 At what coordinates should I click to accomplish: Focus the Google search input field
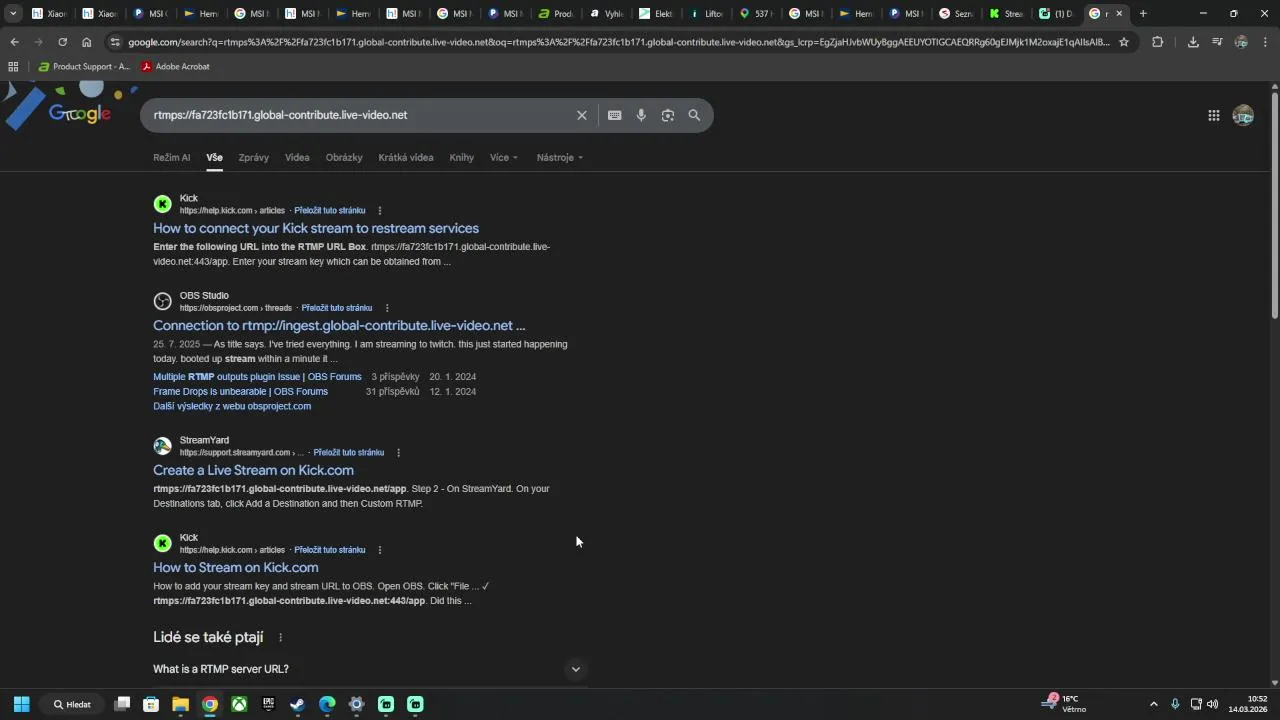(x=360, y=115)
